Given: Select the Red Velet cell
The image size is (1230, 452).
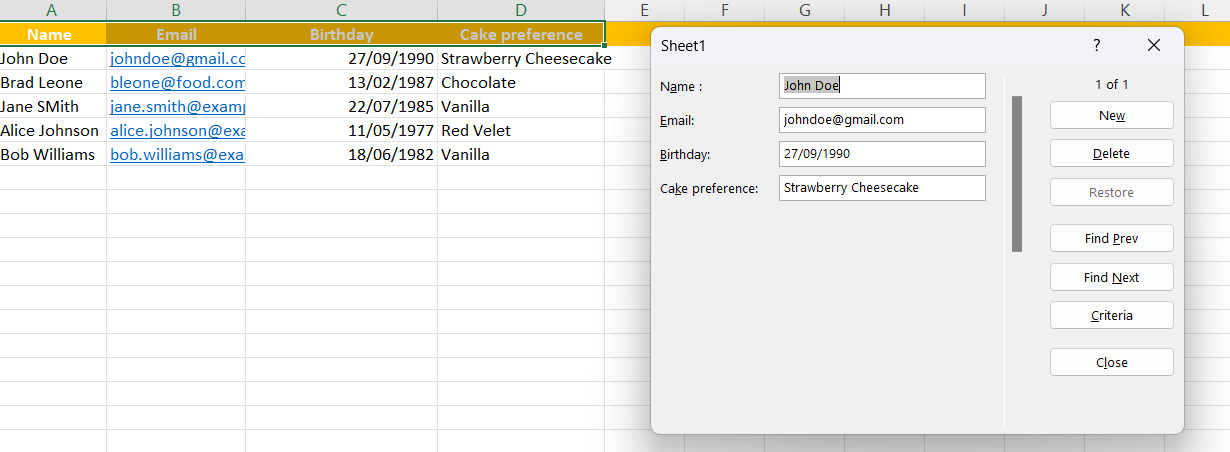Looking at the screenshot, I should tap(520, 131).
